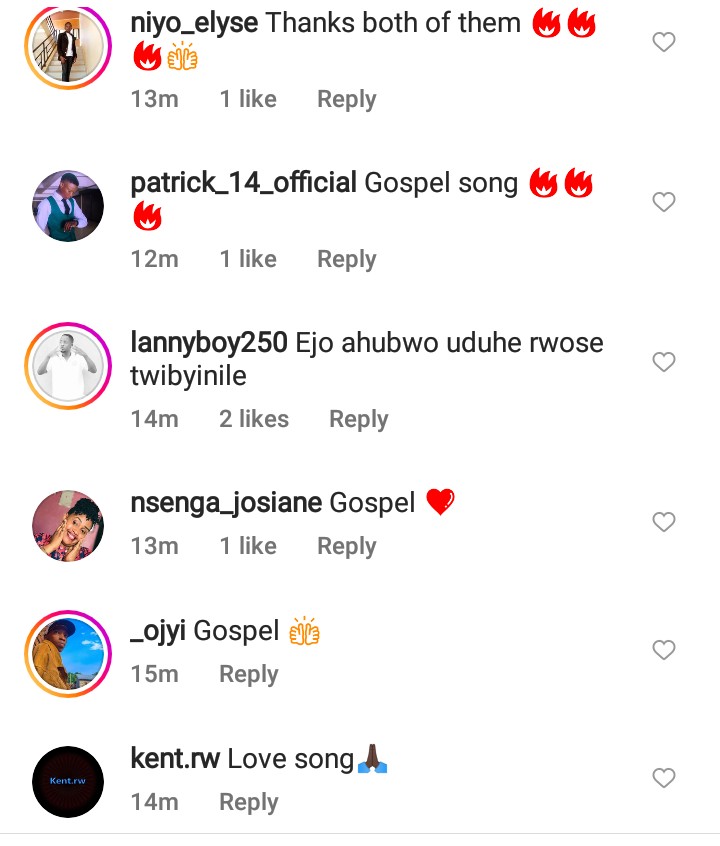This screenshot has width=720, height=846.
Task: Reply to nsenga_josiane's comment
Action: (x=346, y=546)
